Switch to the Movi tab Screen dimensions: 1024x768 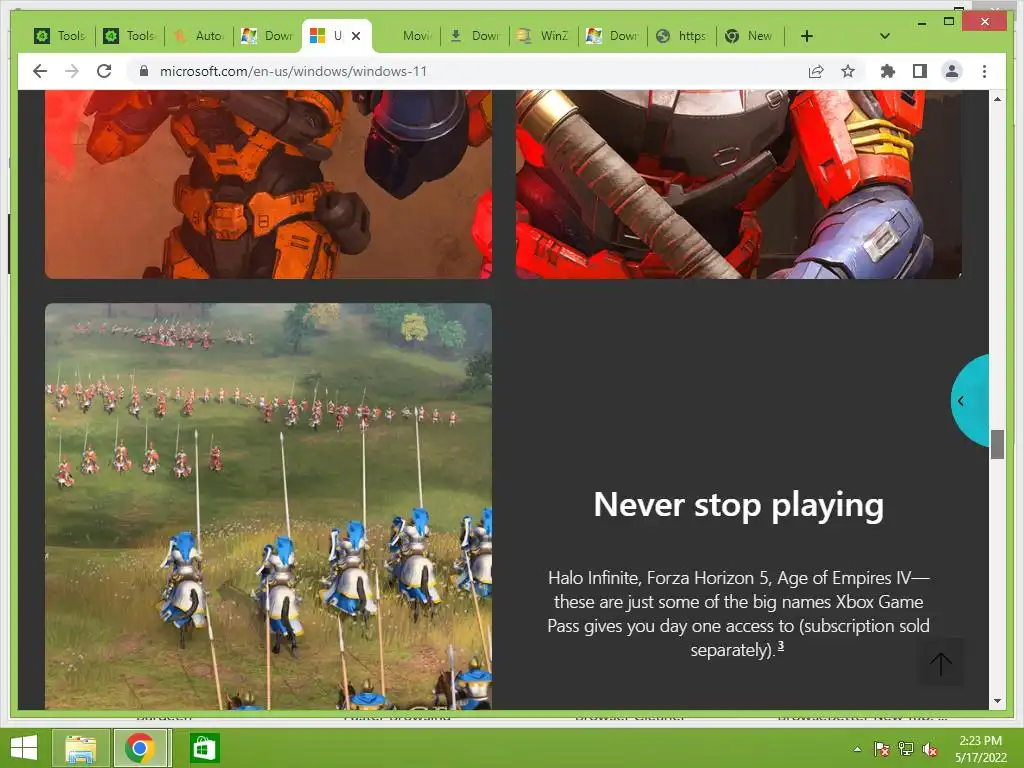pos(406,36)
